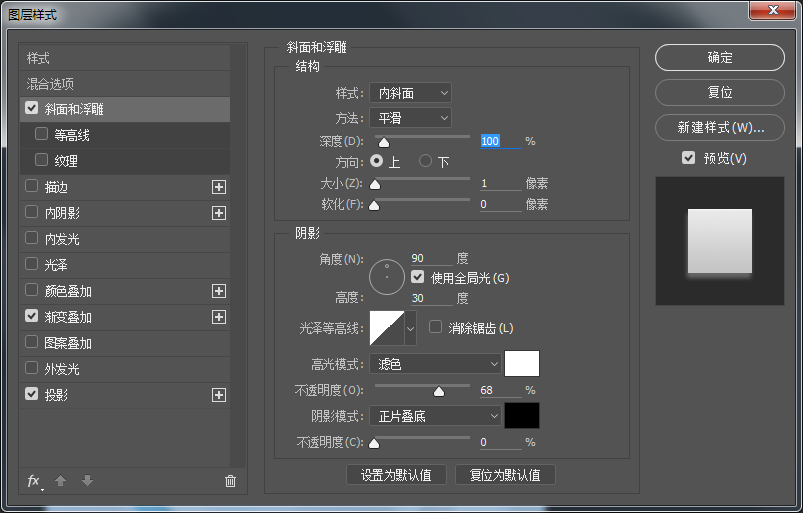Enable the 图案叠加 checkbox
The width and height of the screenshot is (803, 513).
(x=32, y=342)
